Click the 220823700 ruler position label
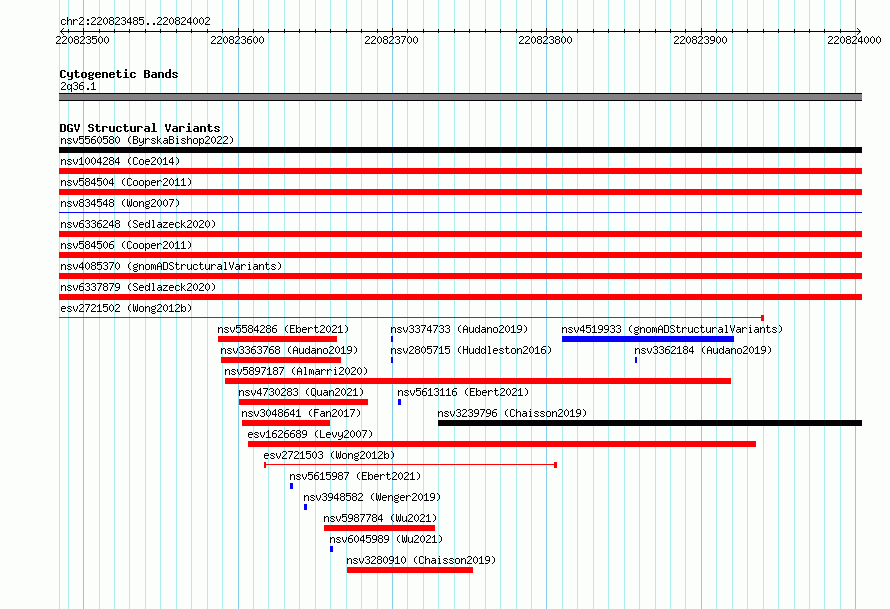Viewport: 890px width, 609px height. coord(391,40)
